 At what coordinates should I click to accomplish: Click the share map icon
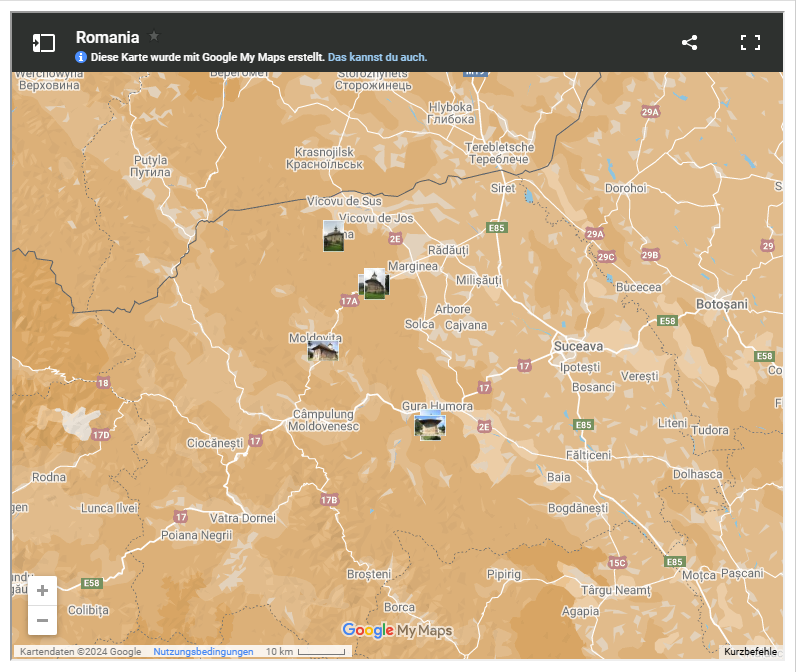(x=689, y=42)
